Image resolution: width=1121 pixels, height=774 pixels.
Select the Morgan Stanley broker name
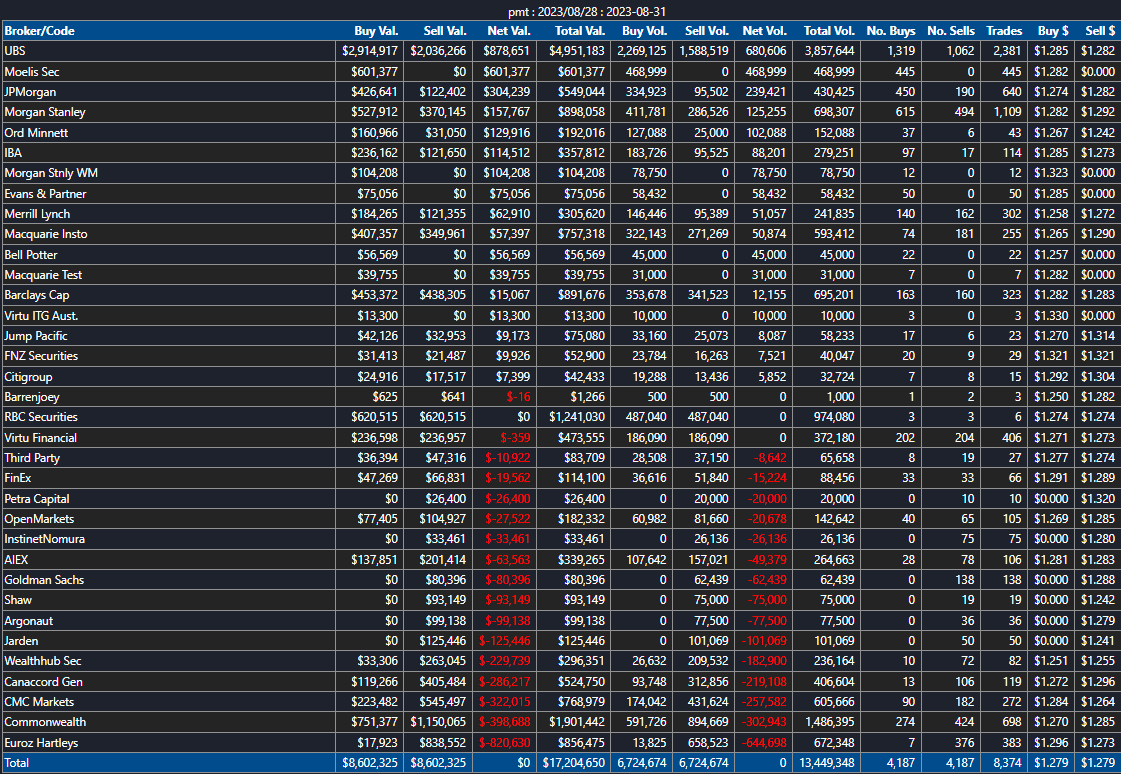click(x=45, y=112)
